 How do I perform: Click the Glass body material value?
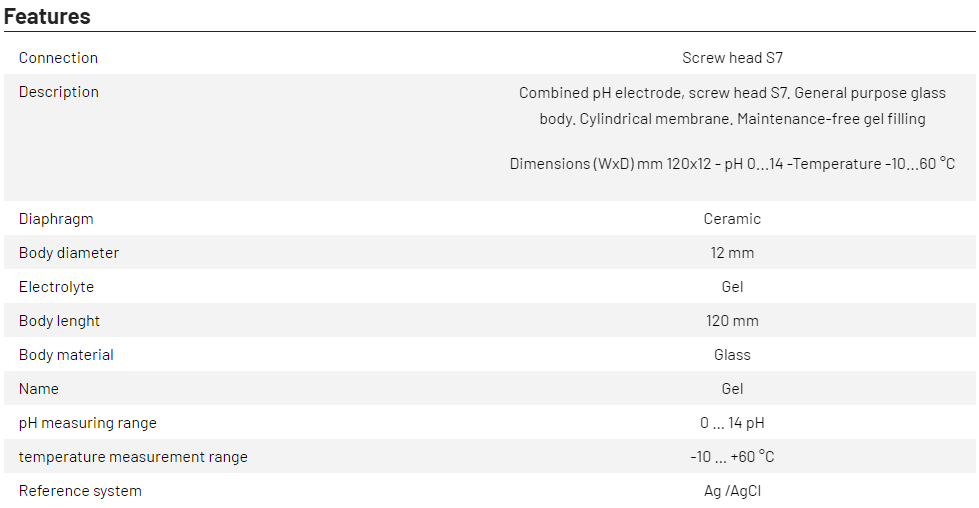click(x=732, y=355)
